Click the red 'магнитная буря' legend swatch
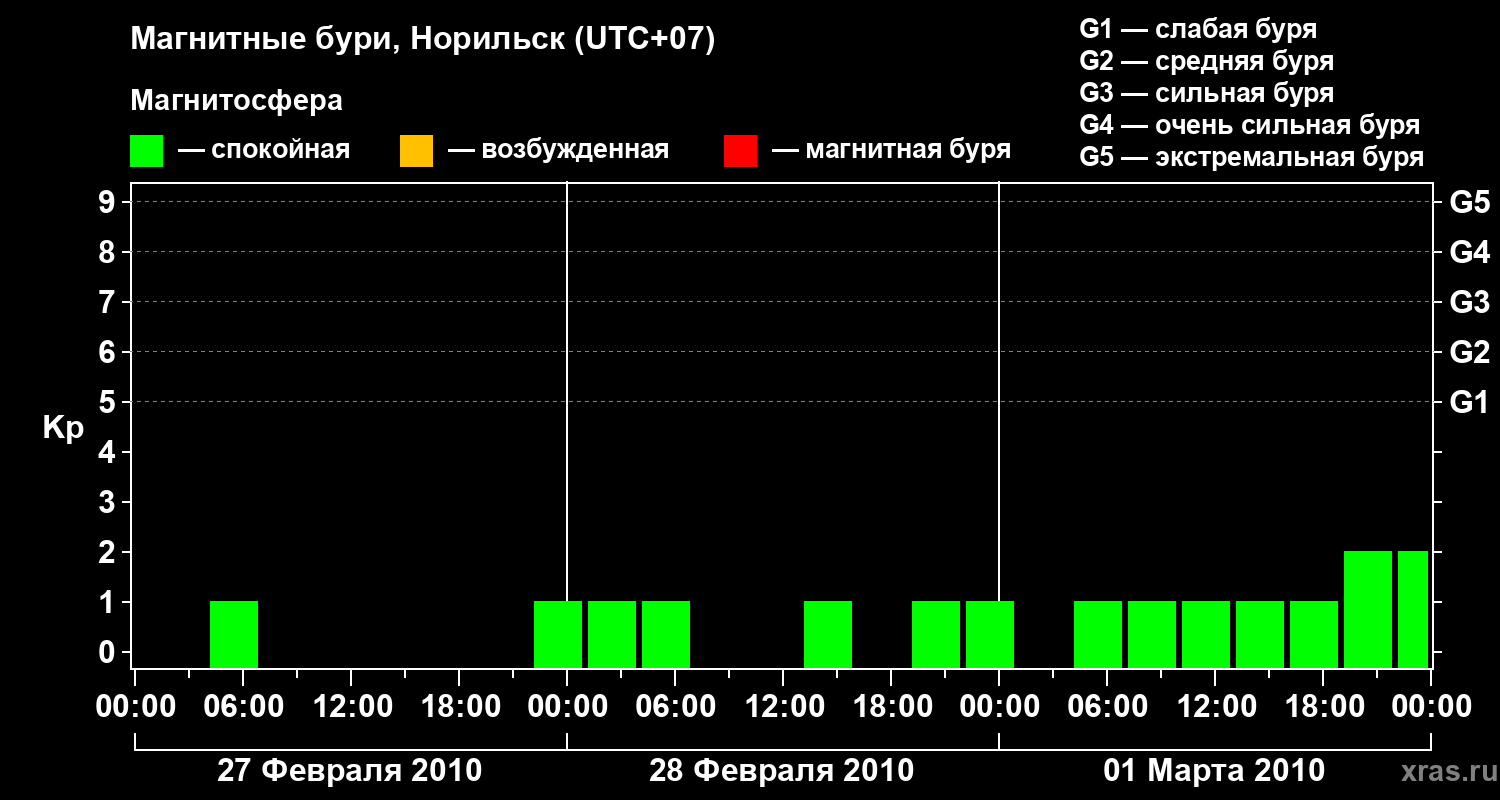This screenshot has height=800, width=1500. (740, 151)
